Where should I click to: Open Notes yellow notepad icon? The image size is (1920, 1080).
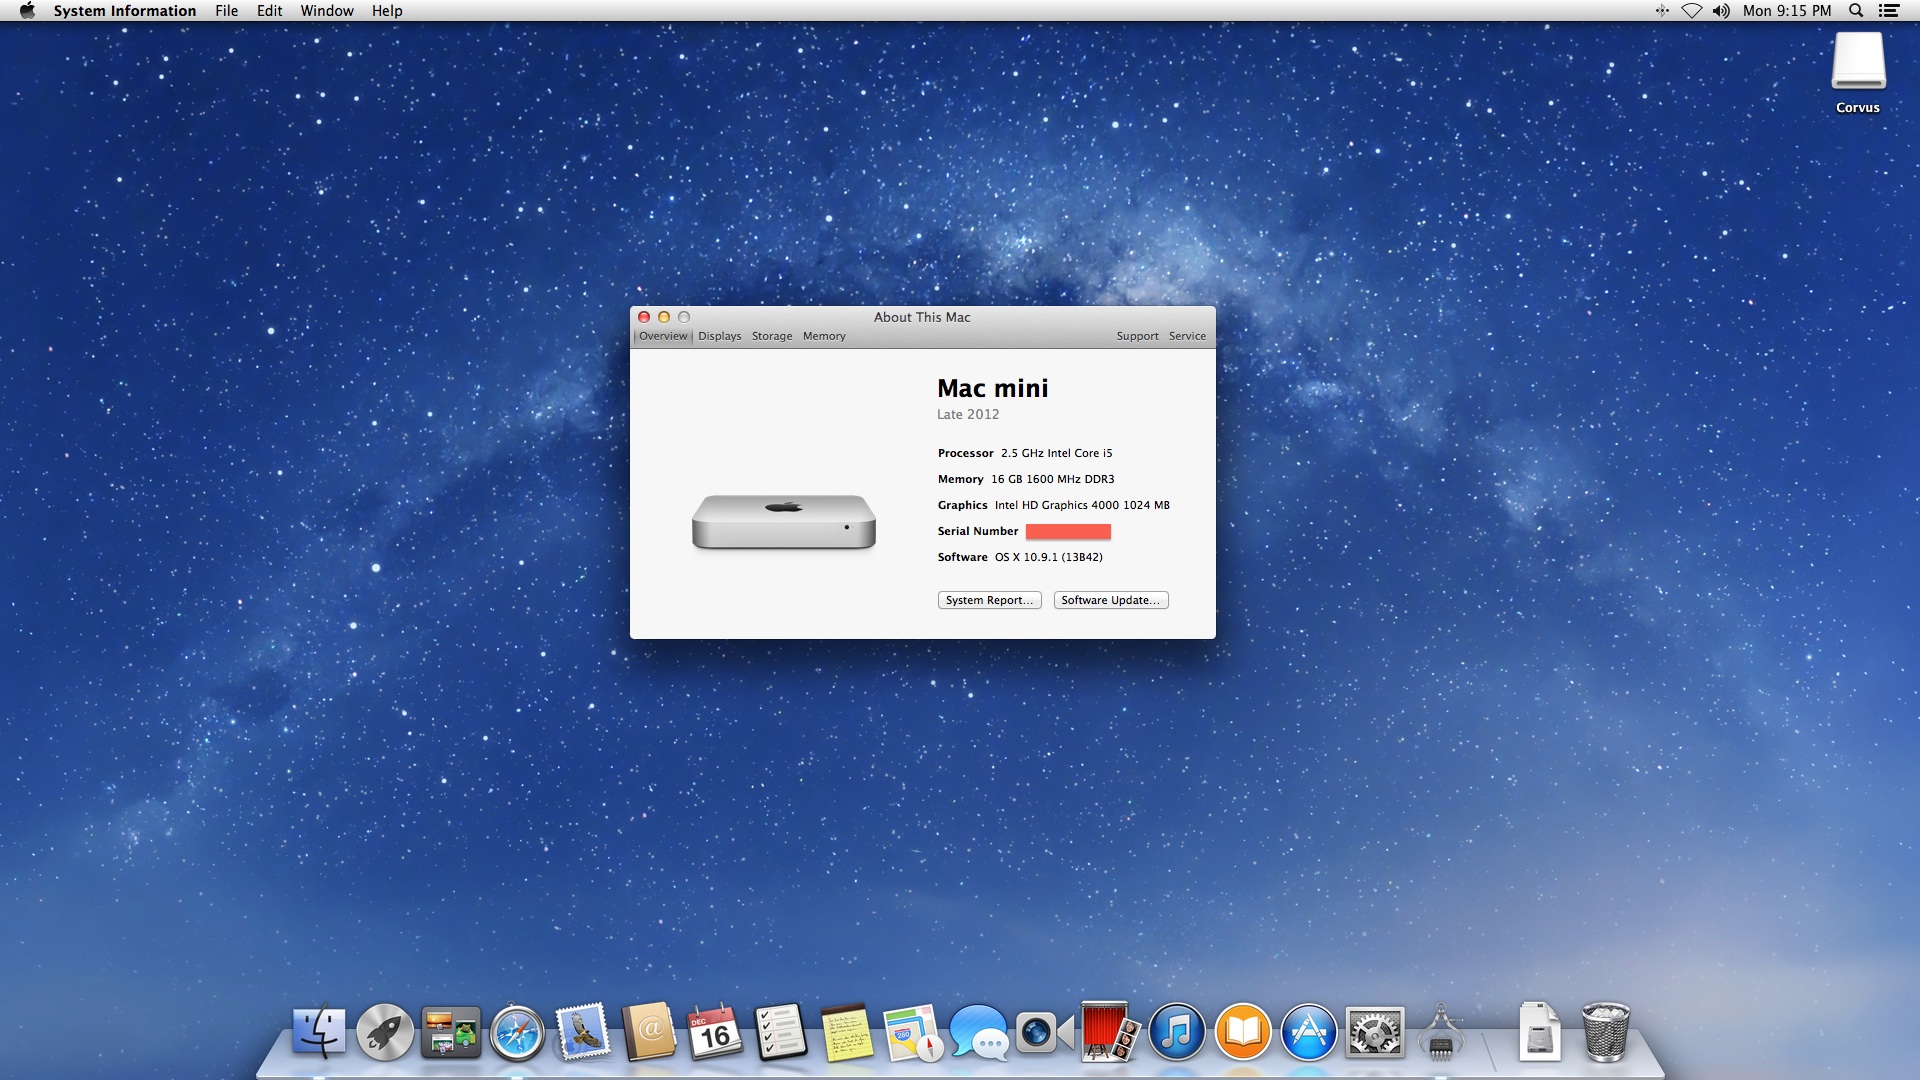coord(847,1032)
